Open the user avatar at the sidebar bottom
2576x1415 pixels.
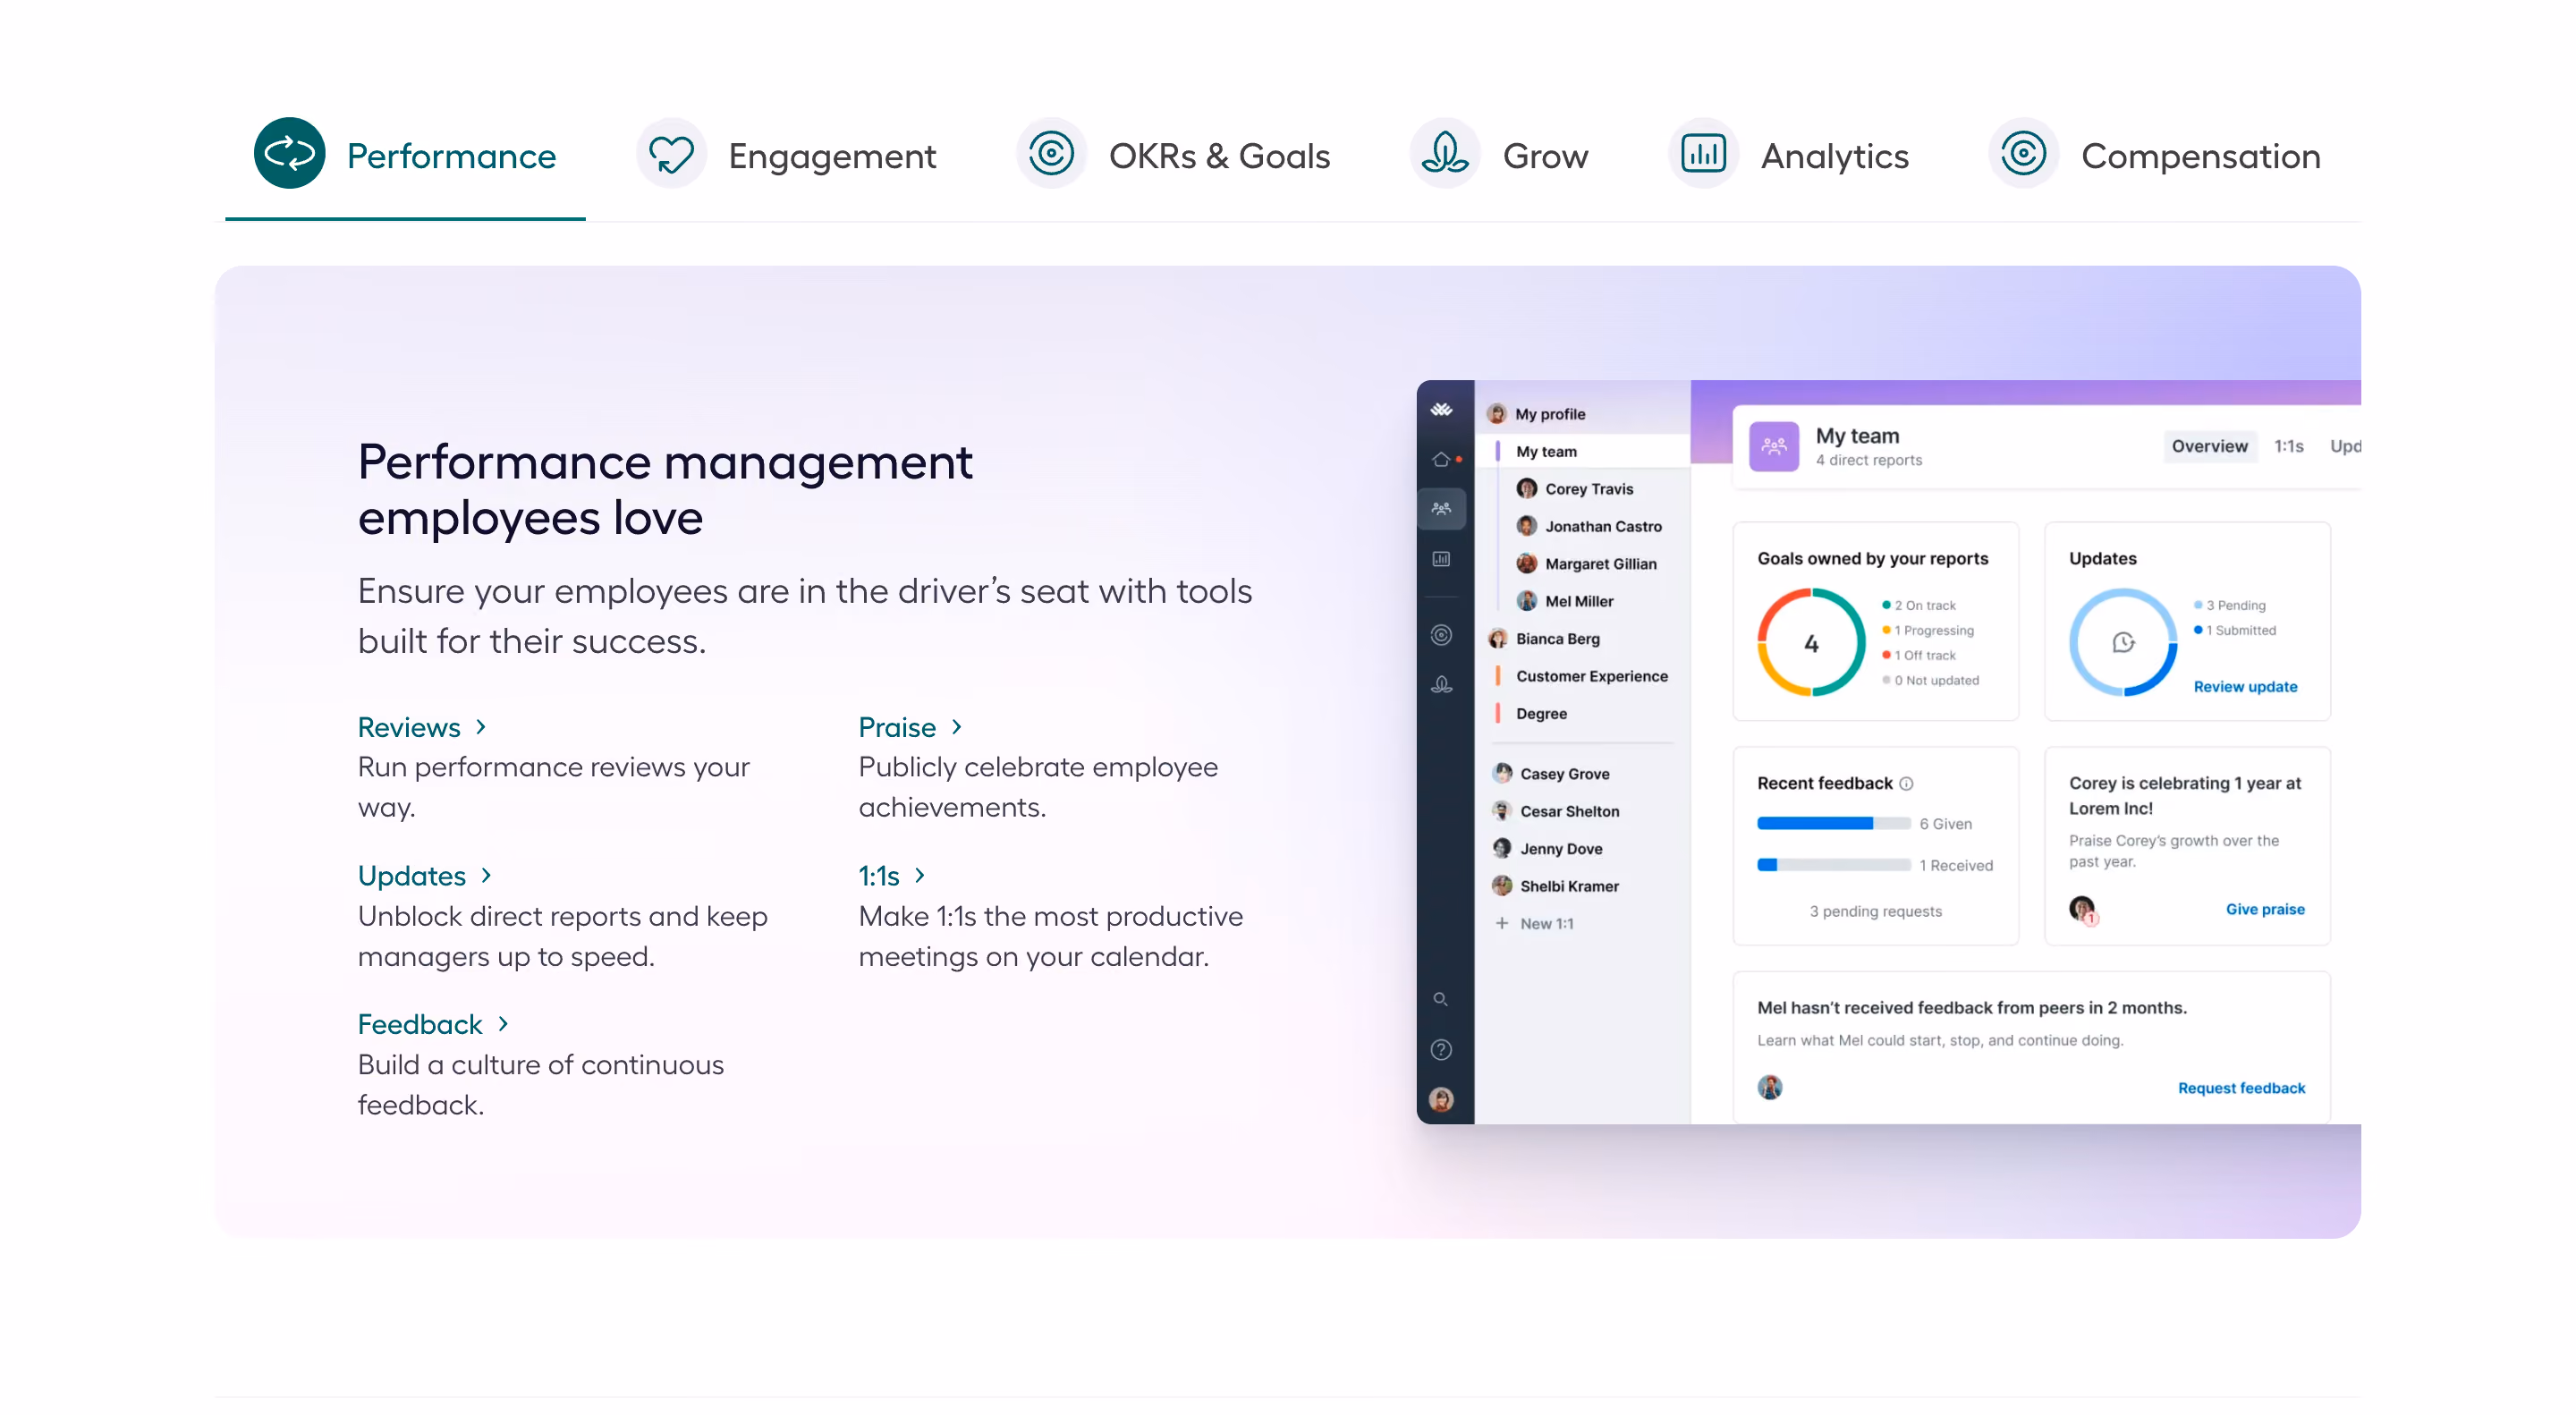click(x=1441, y=1099)
